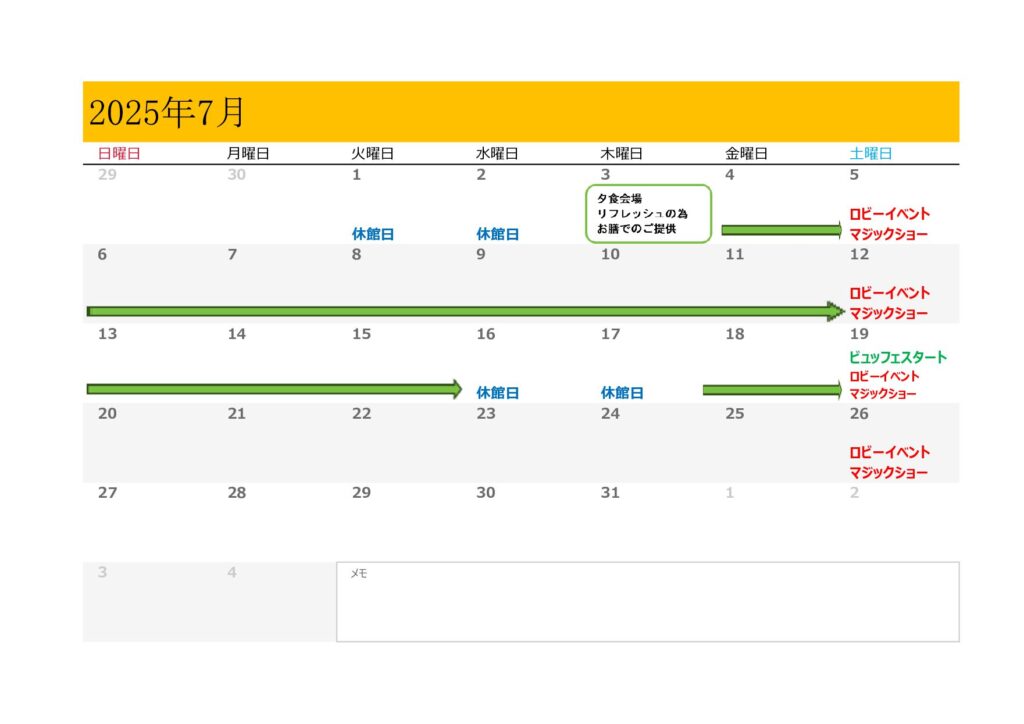Select date number 25
The image size is (1024, 724).
pos(735,413)
